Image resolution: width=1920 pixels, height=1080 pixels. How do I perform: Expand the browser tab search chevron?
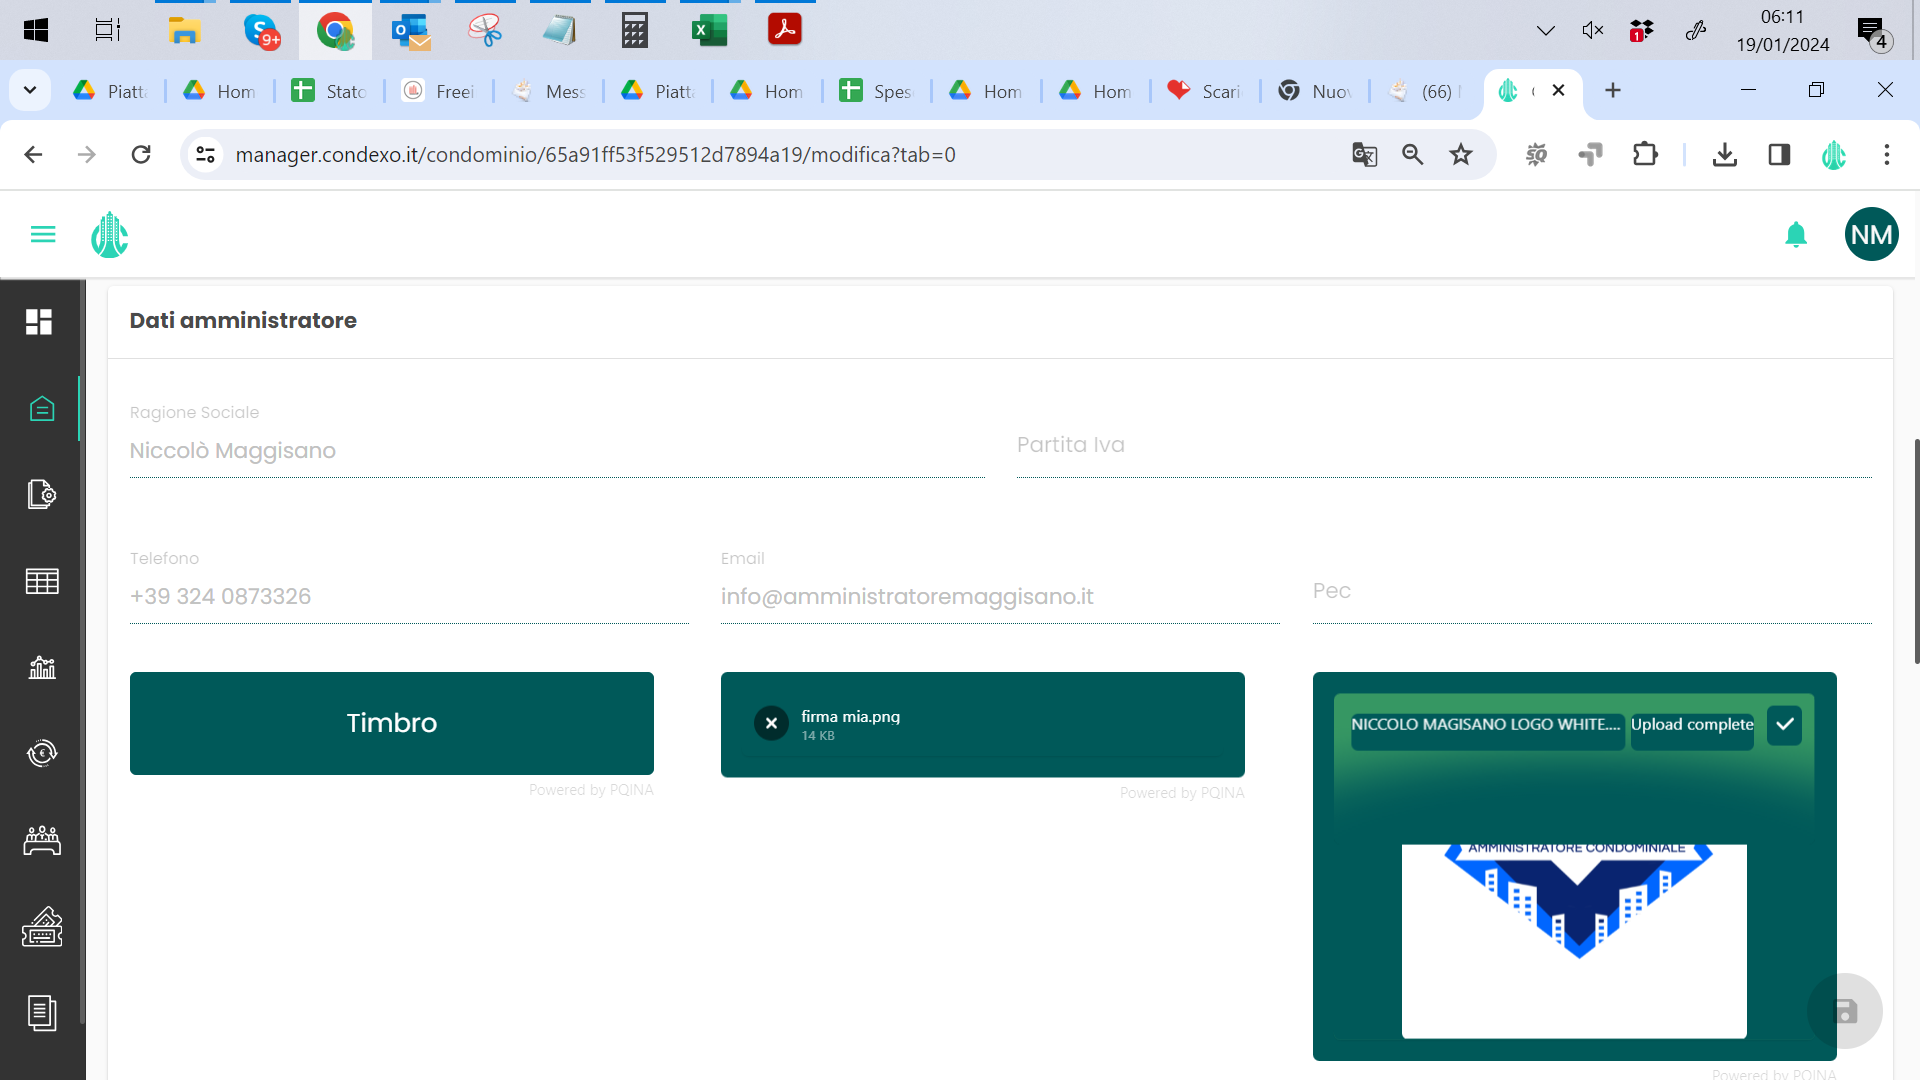coord(30,91)
